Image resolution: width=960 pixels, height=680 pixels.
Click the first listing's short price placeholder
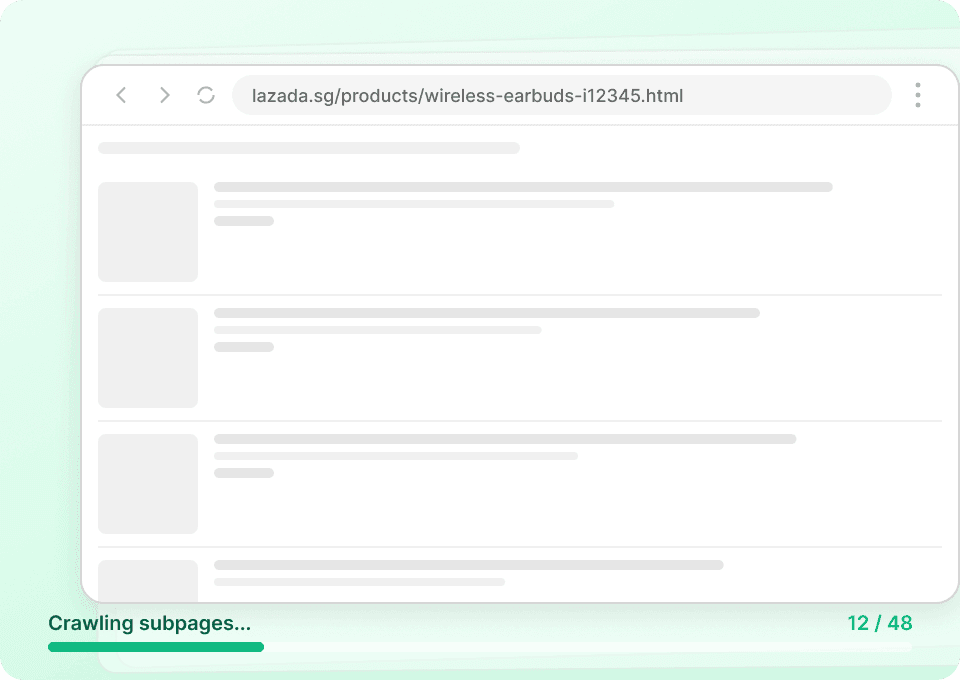point(244,221)
